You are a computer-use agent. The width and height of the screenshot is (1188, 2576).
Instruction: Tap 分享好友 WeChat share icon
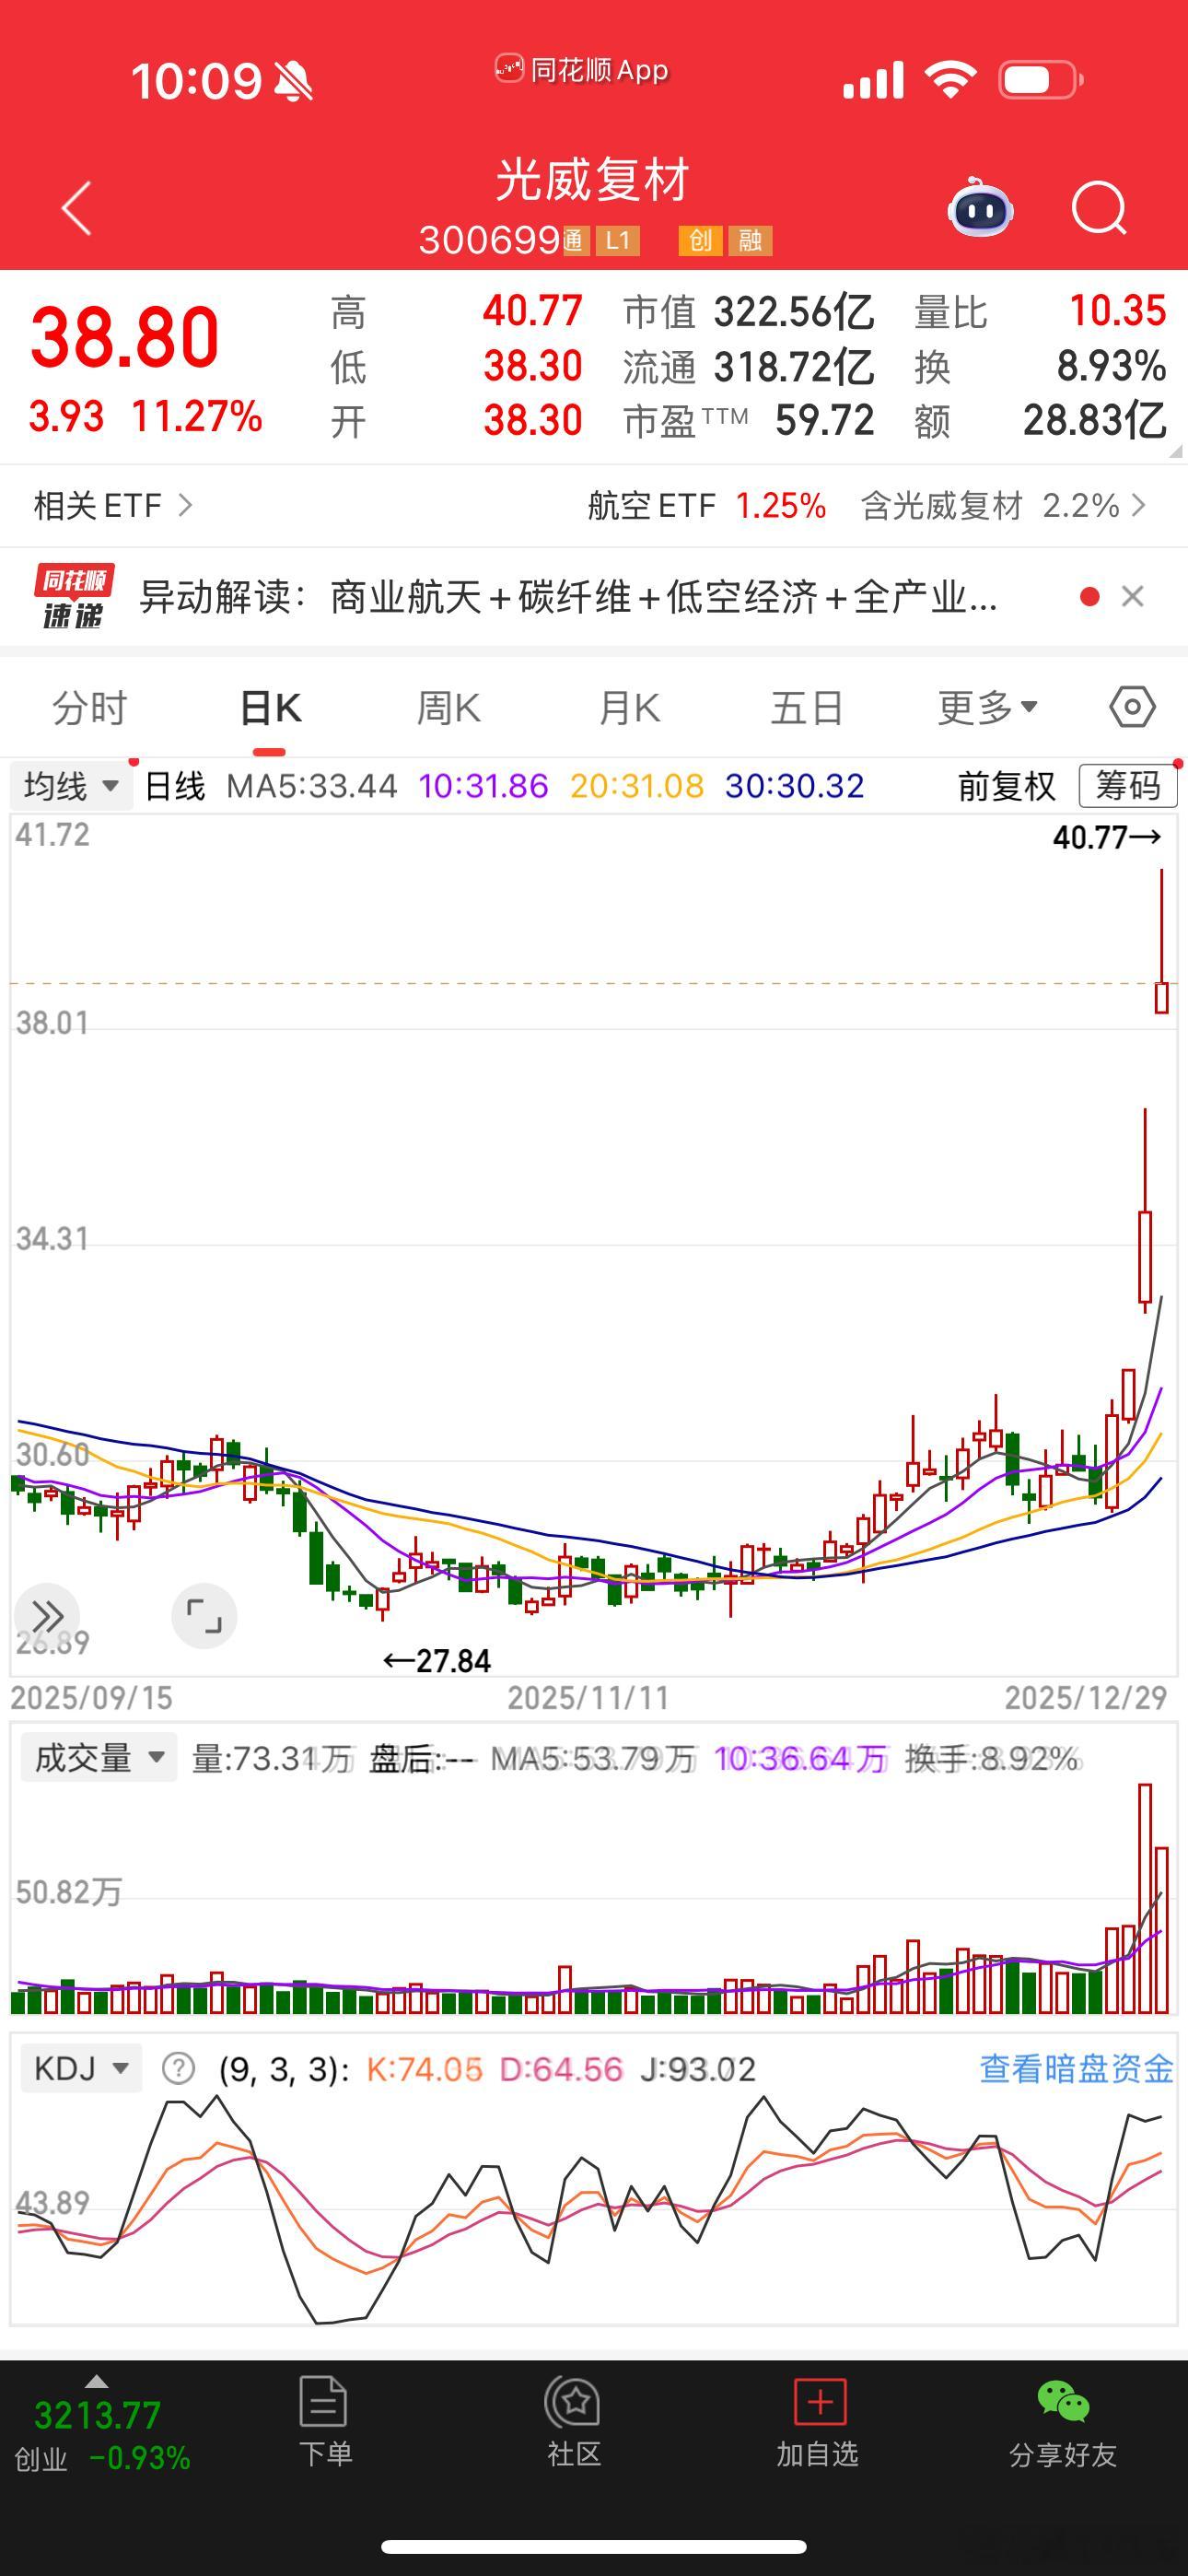tap(1062, 2424)
